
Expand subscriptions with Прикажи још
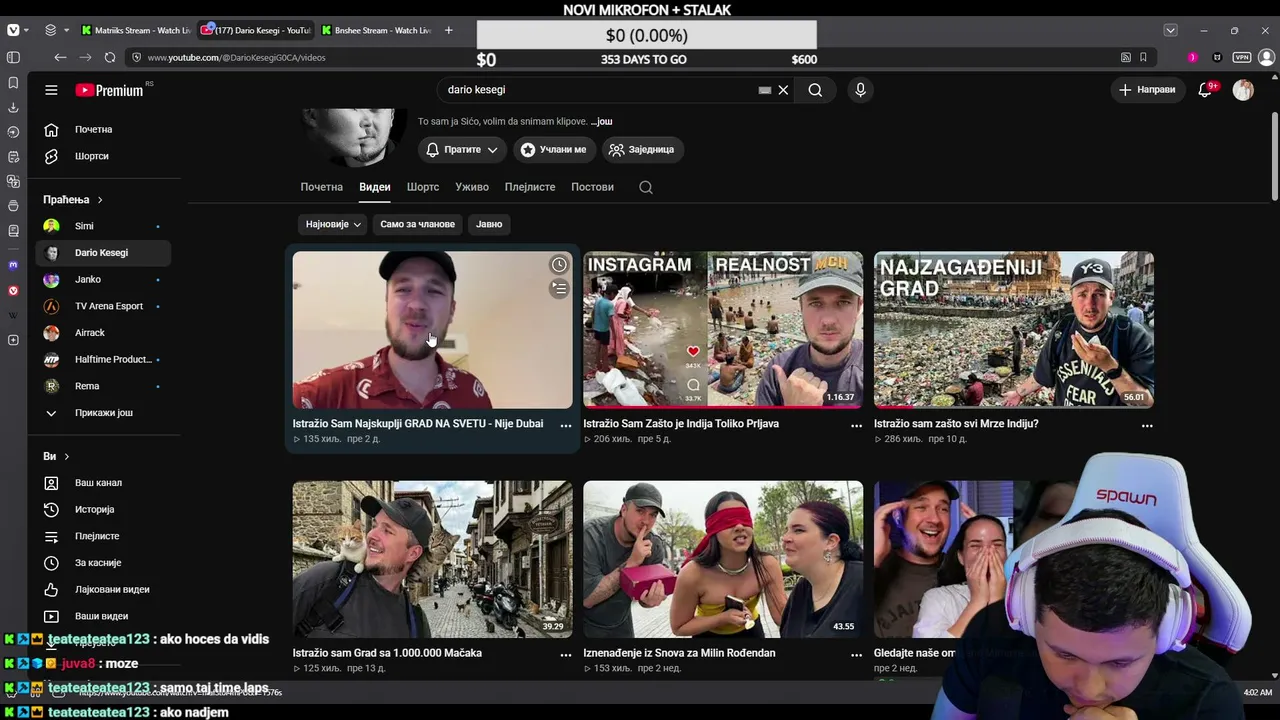pyautogui.click(x=103, y=413)
